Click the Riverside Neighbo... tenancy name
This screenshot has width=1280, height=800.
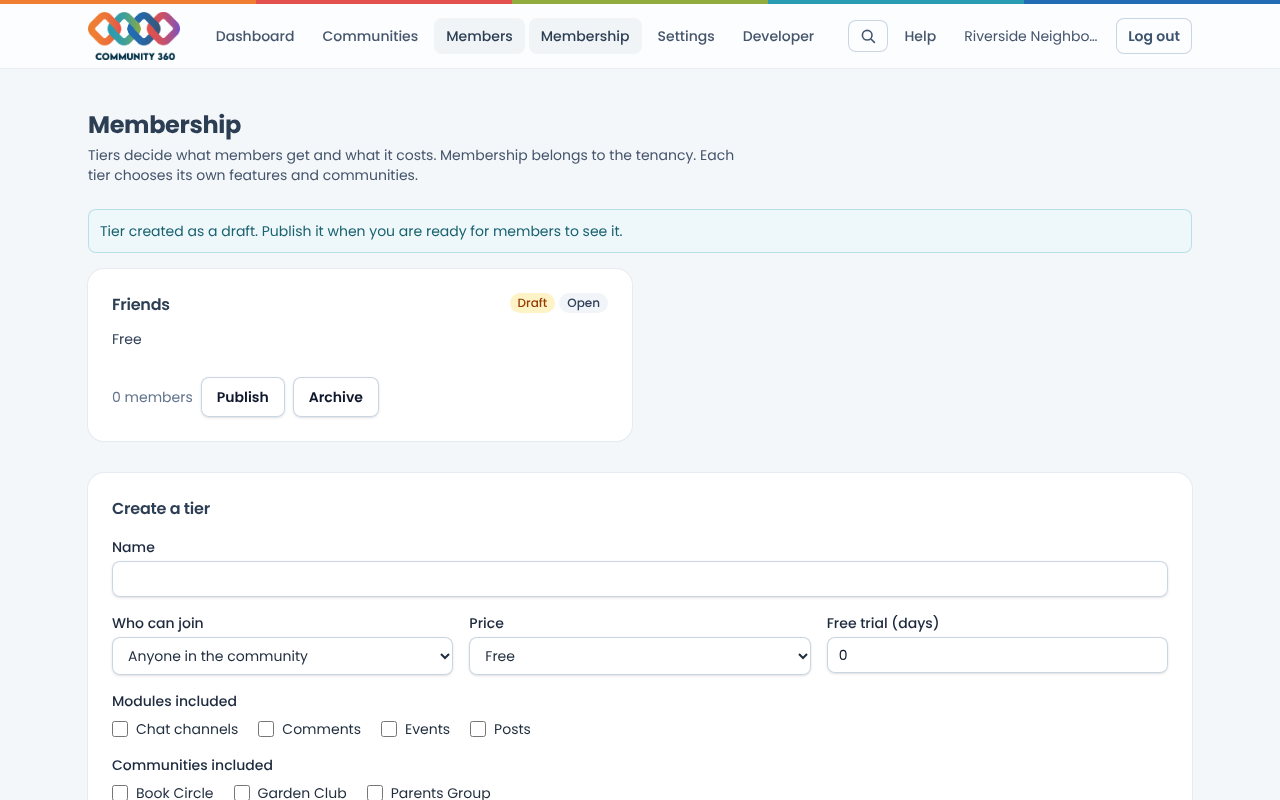[x=1030, y=36]
